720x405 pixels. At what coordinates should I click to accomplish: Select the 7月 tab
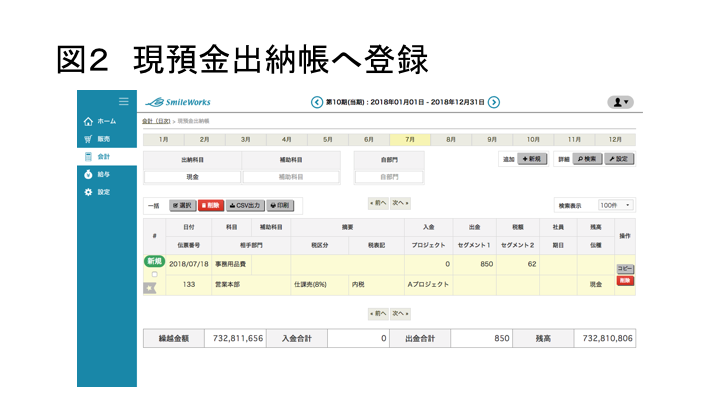(x=410, y=140)
